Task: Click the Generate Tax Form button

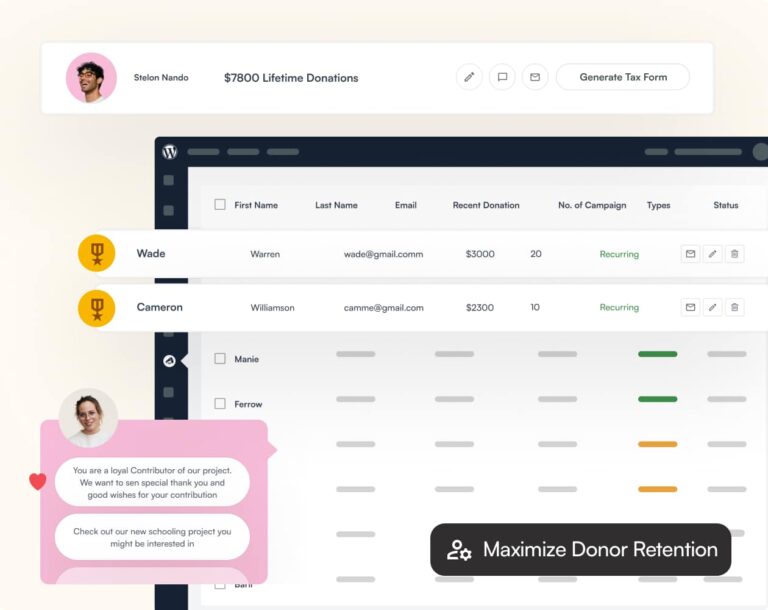Action: 623,77
